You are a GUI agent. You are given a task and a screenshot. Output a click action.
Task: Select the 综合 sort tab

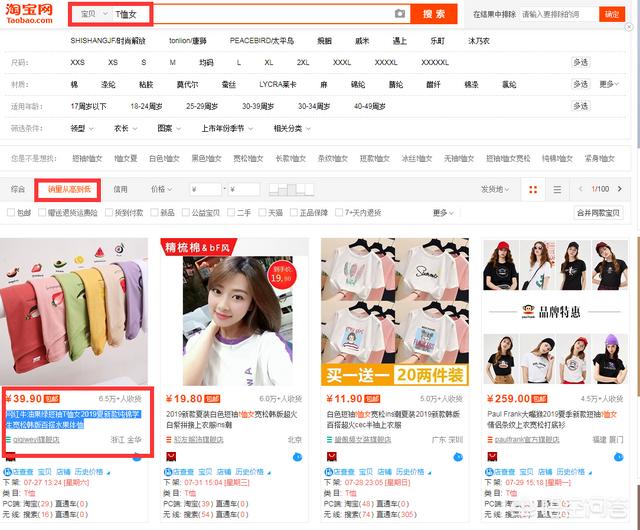[x=18, y=189]
